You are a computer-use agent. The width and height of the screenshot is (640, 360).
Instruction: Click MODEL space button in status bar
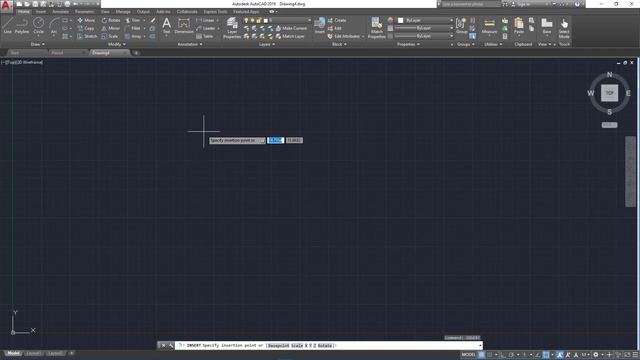point(469,355)
